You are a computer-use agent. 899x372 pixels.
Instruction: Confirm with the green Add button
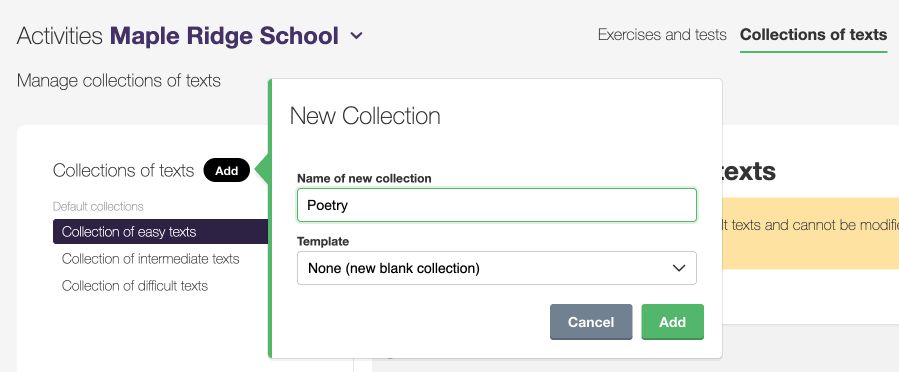point(673,322)
